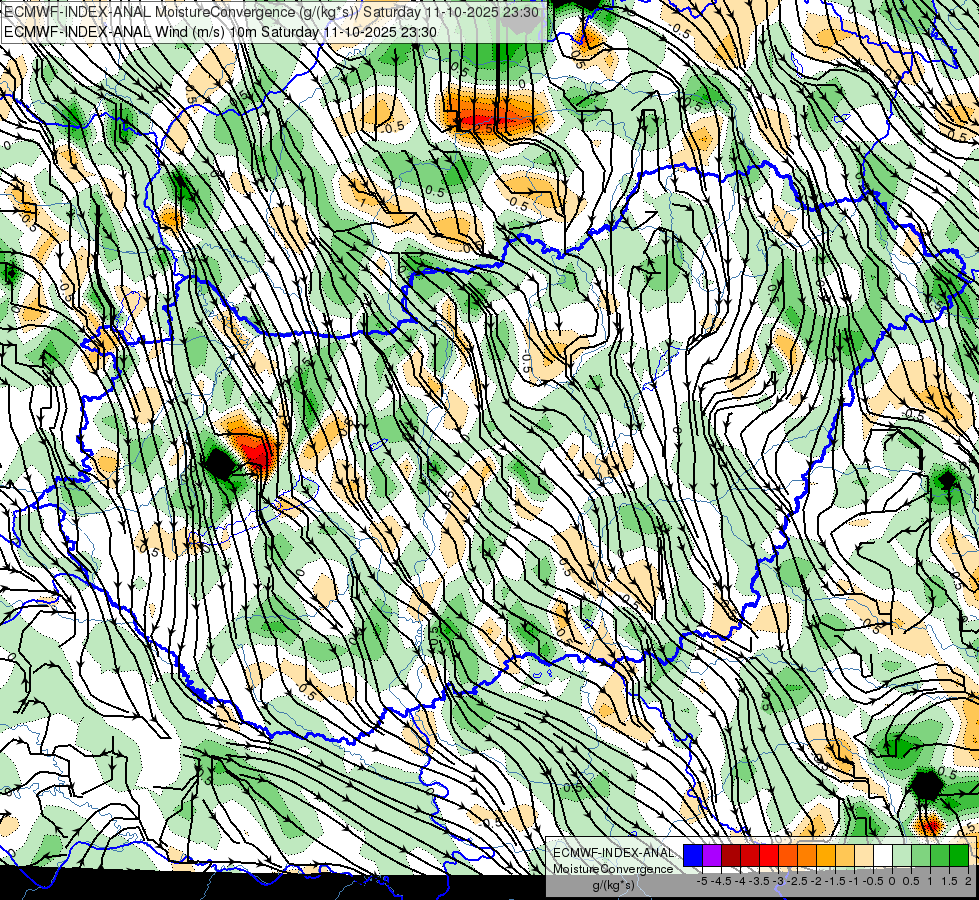
Task: Click the blue legend swatch below -5
Action: click(693, 855)
